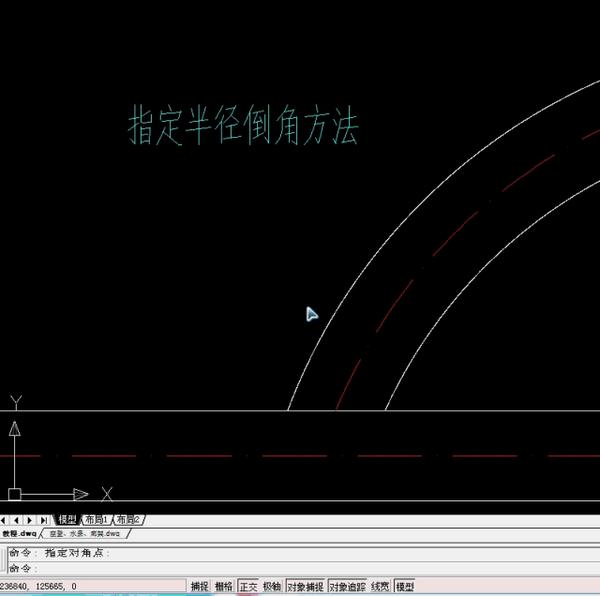
Task: Click the UCS origin square icon
Action: (x=15, y=494)
